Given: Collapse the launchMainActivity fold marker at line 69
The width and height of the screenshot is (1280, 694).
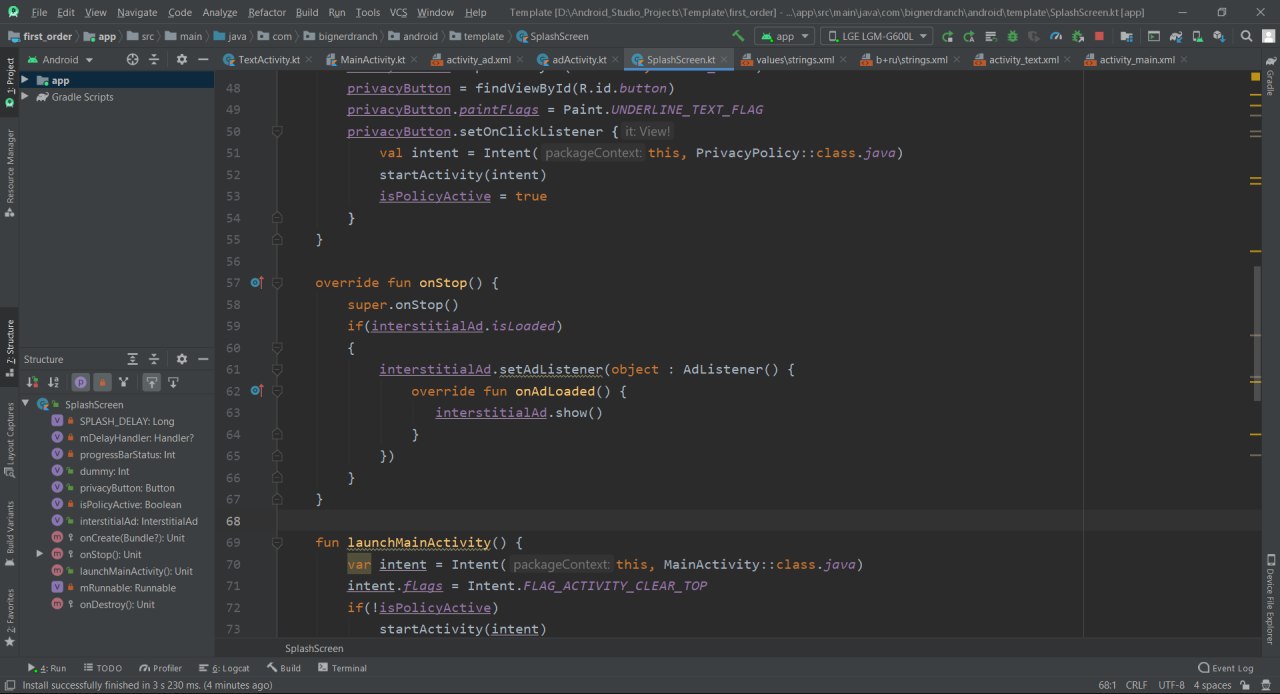Looking at the screenshot, I should tap(277, 543).
